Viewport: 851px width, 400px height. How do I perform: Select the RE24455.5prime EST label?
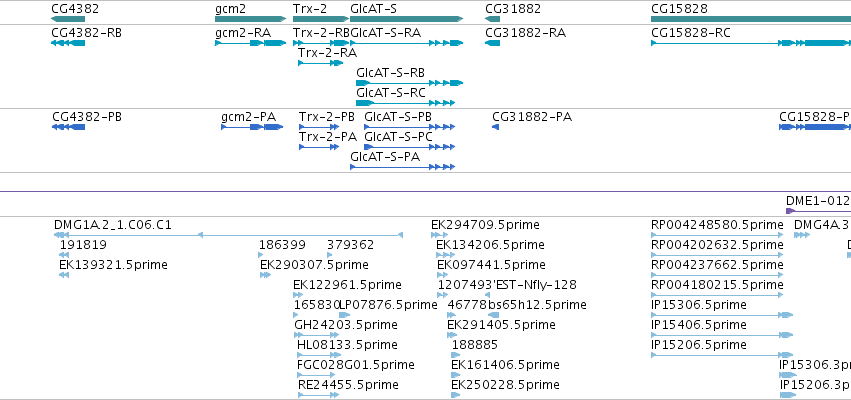click(x=348, y=385)
